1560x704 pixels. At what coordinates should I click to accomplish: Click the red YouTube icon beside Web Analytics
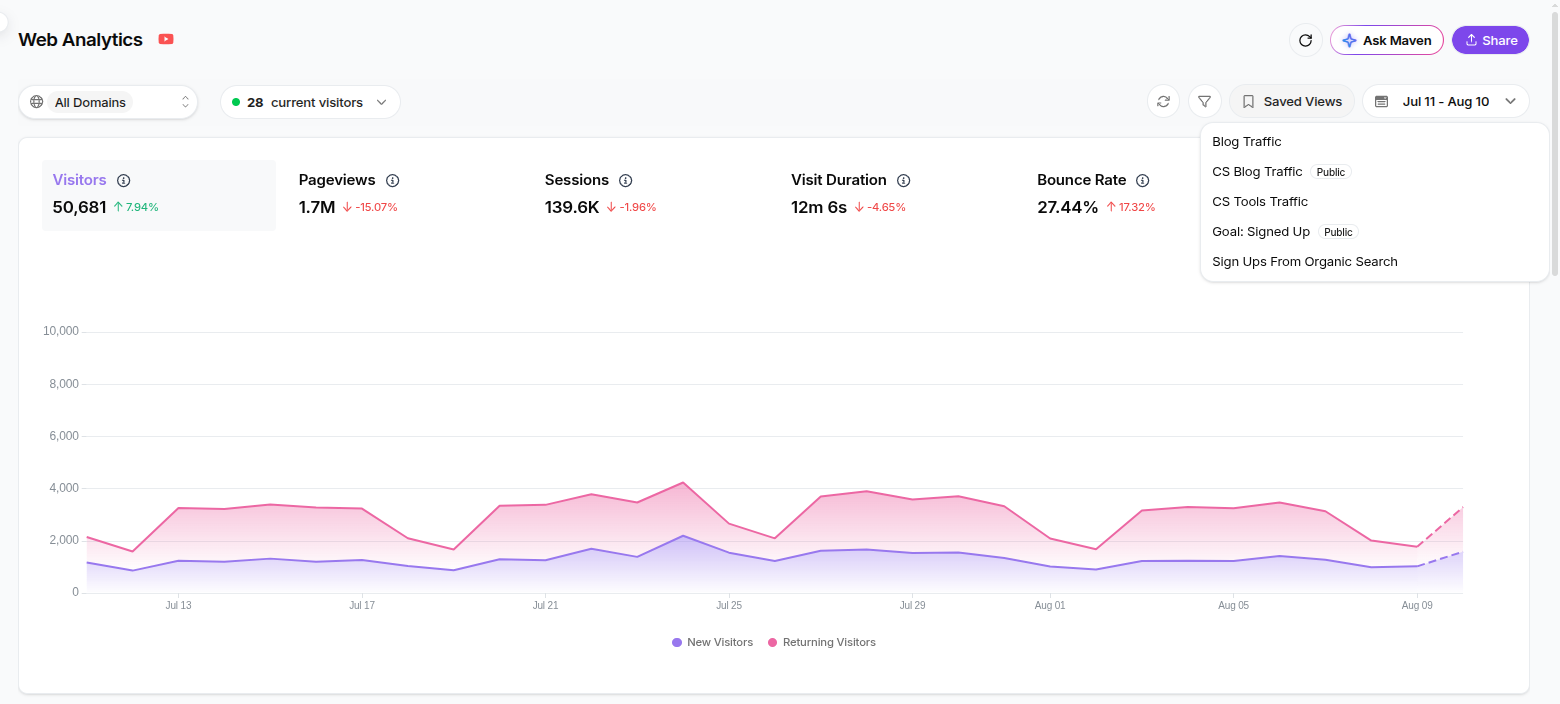[x=166, y=39]
